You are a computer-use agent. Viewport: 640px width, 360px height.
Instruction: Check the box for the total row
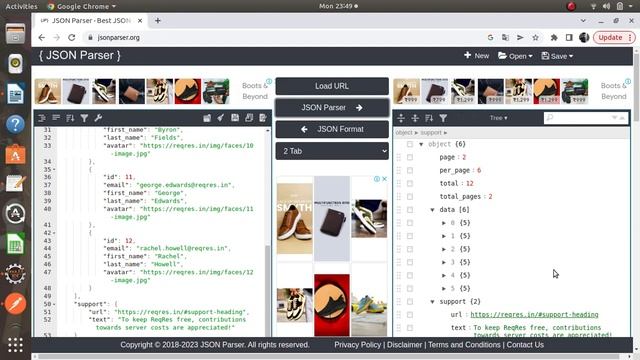[410, 183]
